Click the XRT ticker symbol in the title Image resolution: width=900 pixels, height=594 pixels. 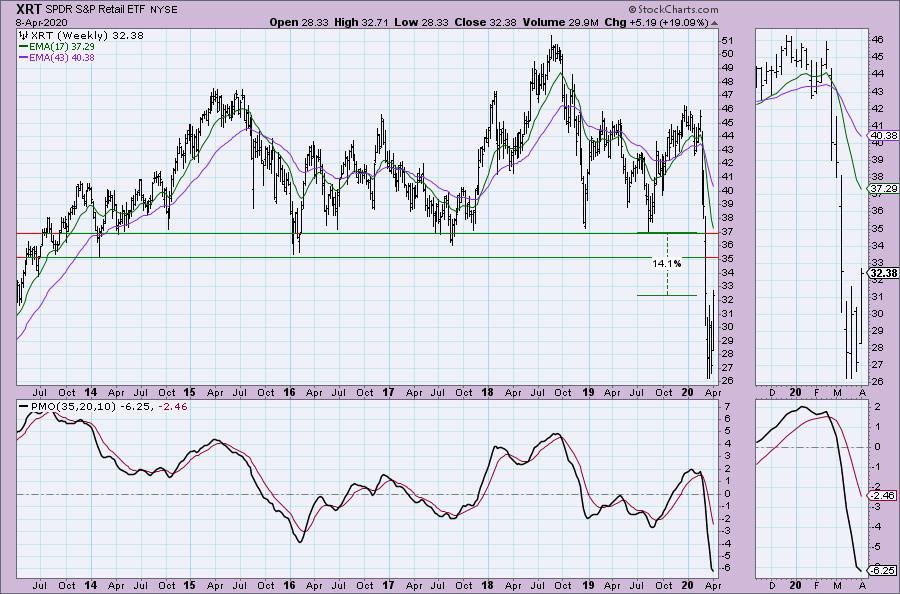(x=29, y=9)
